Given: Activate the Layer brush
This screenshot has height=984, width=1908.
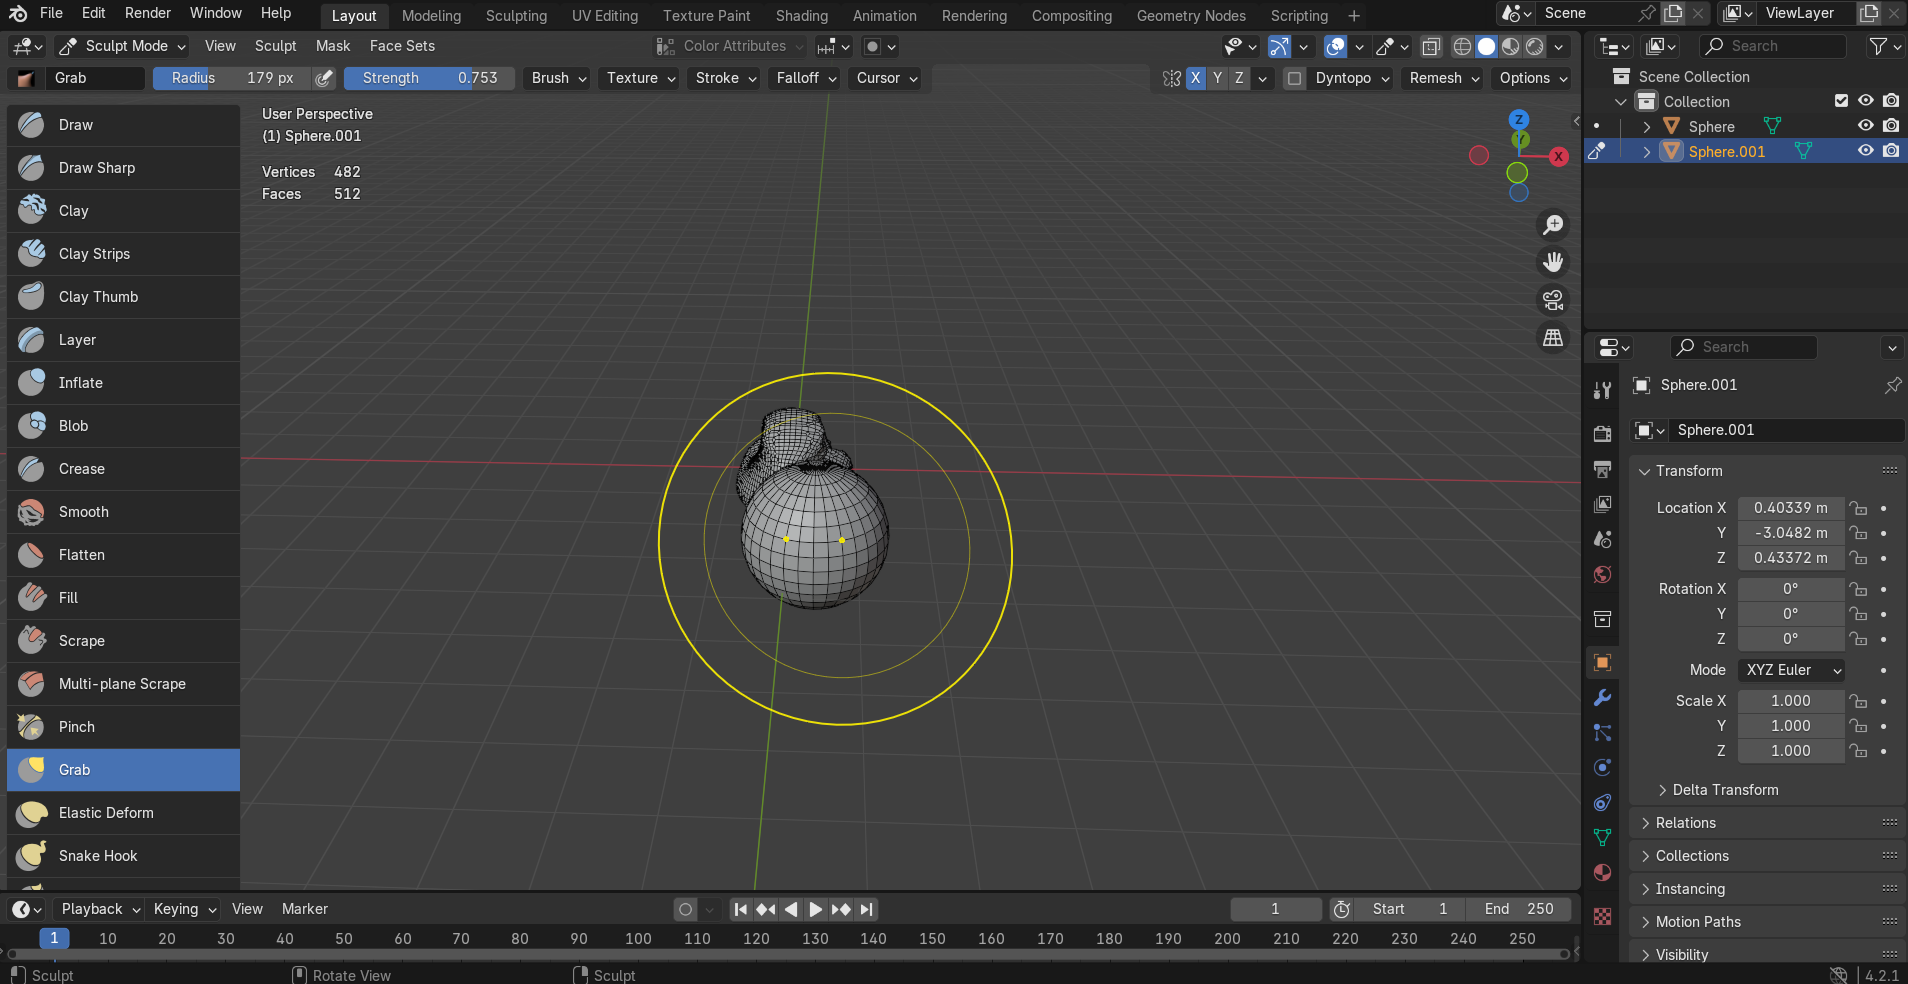Looking at the screenshot, I should 123,340.
